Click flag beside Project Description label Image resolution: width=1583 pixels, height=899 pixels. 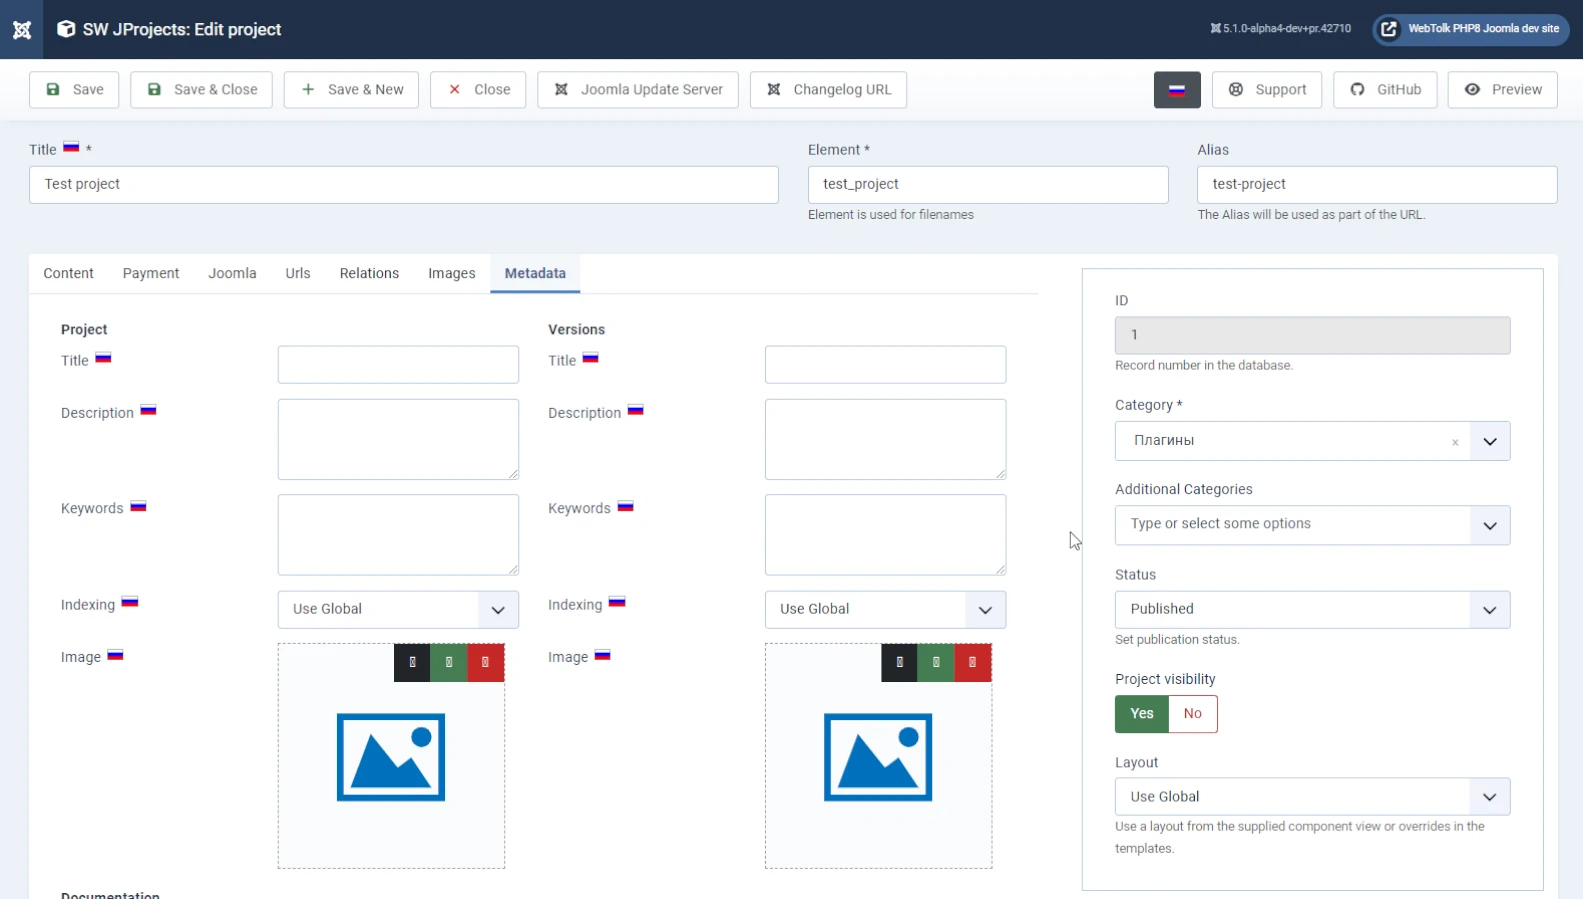(148, 410)
